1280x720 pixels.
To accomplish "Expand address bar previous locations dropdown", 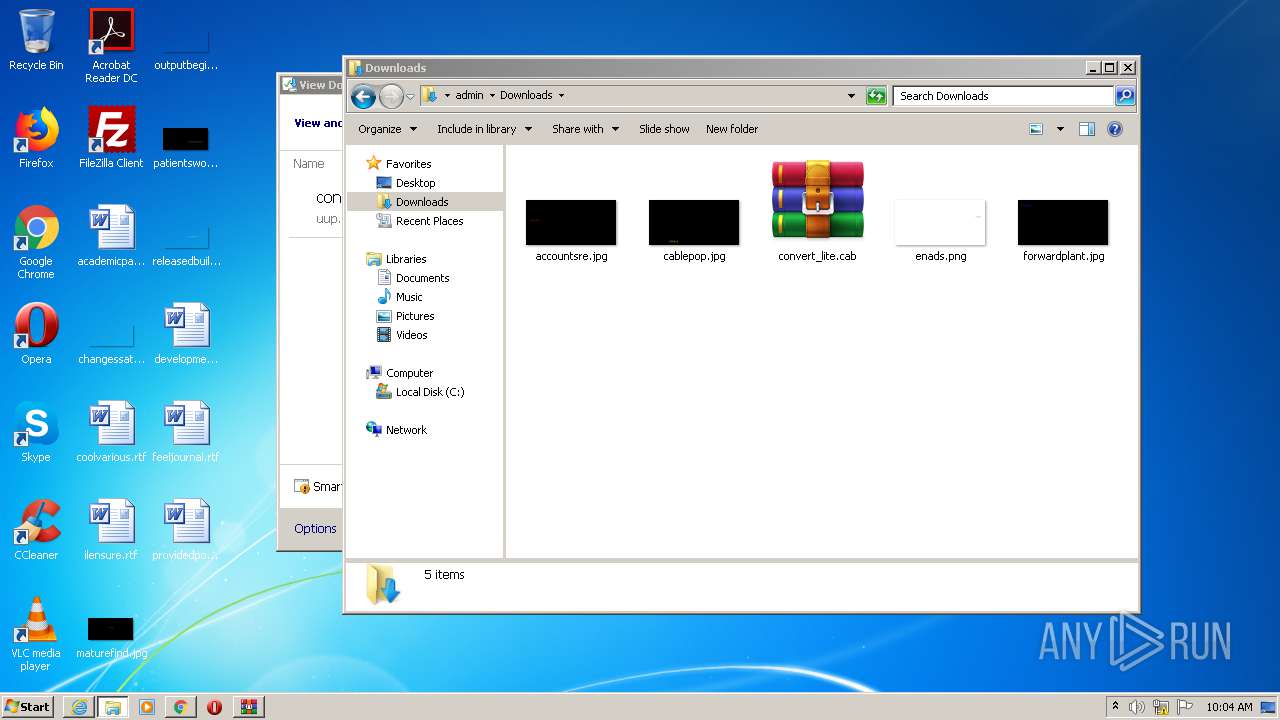I will coord(851,96).
